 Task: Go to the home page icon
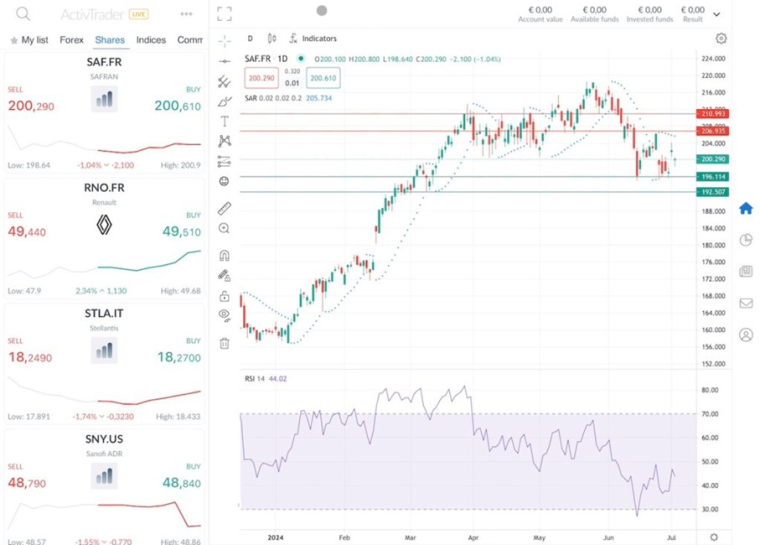point(745,208)
